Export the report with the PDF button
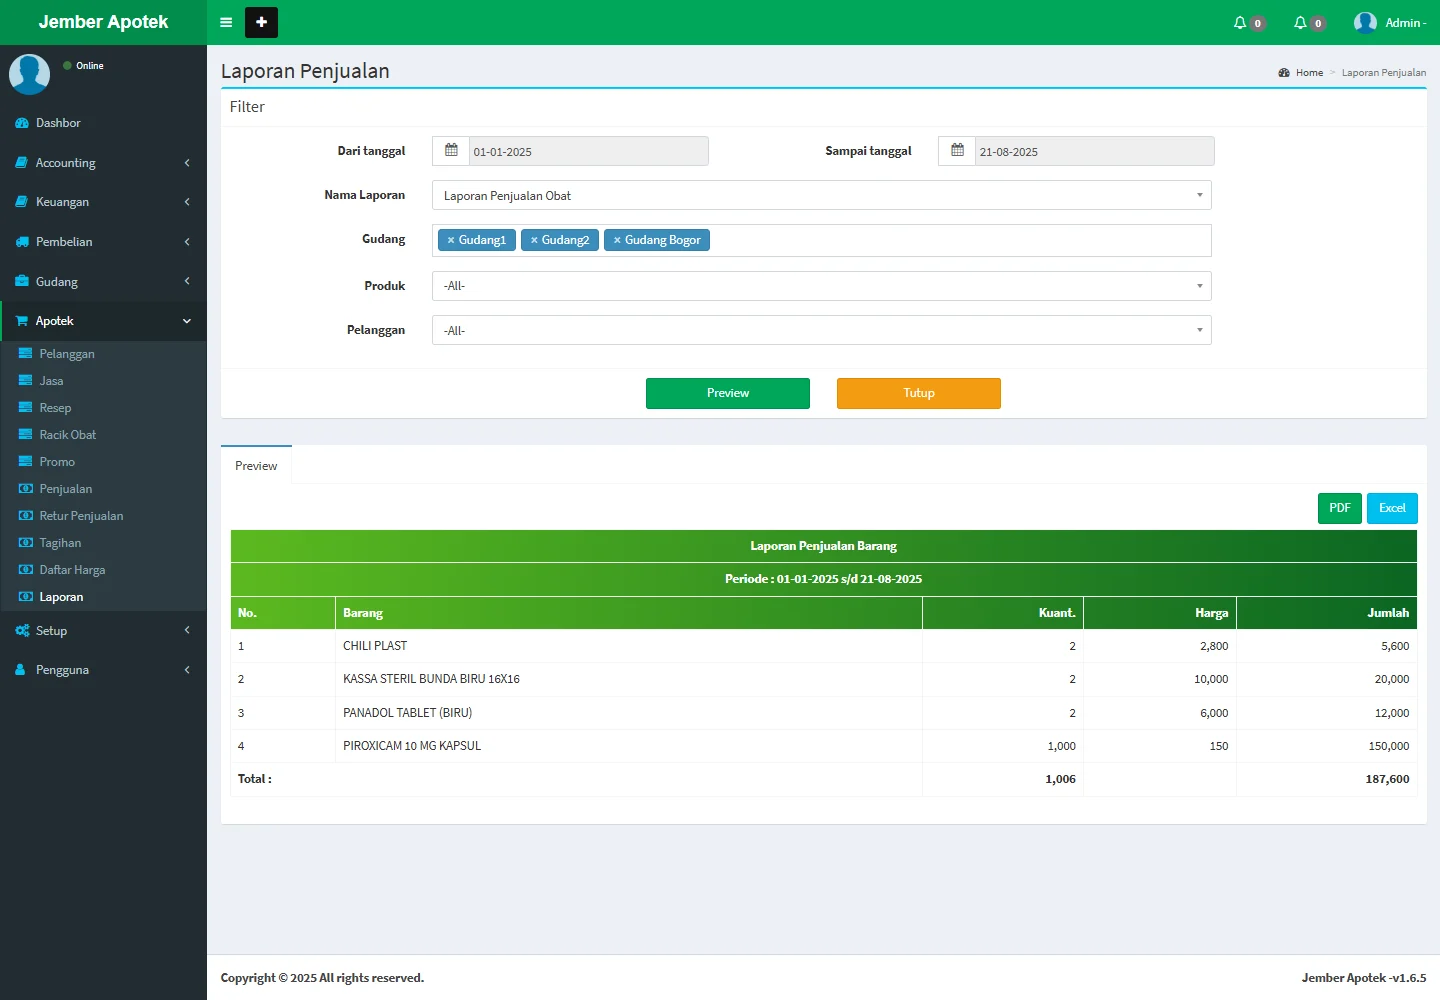1440x1000 pixels. (1339, 508)
